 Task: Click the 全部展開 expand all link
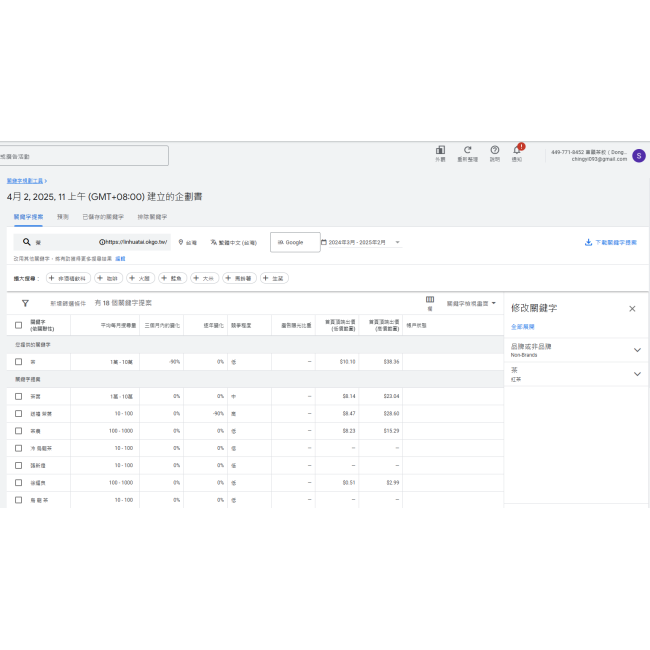click(522, 327)
